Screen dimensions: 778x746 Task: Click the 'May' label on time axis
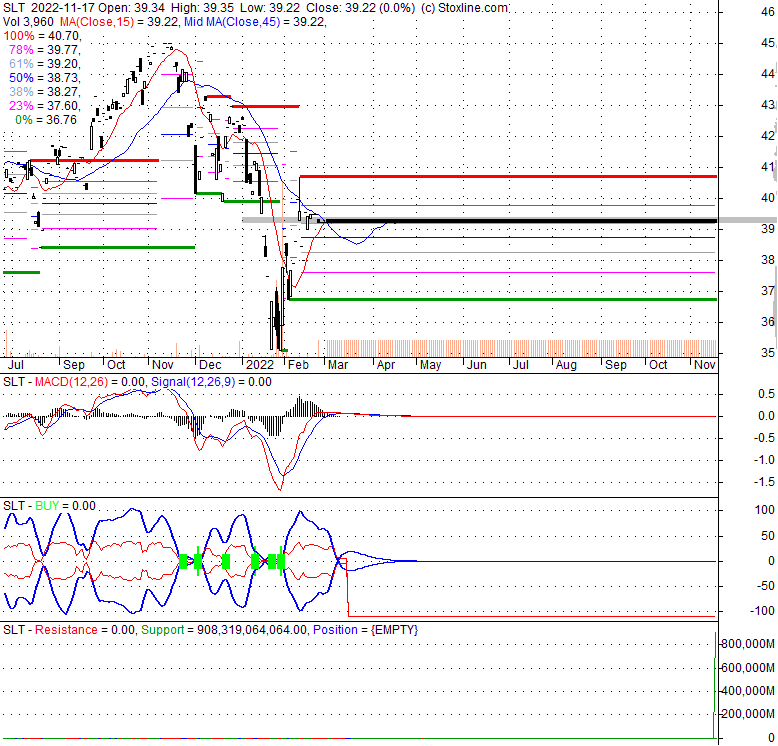pyautogui.click(x=430, y=365)
